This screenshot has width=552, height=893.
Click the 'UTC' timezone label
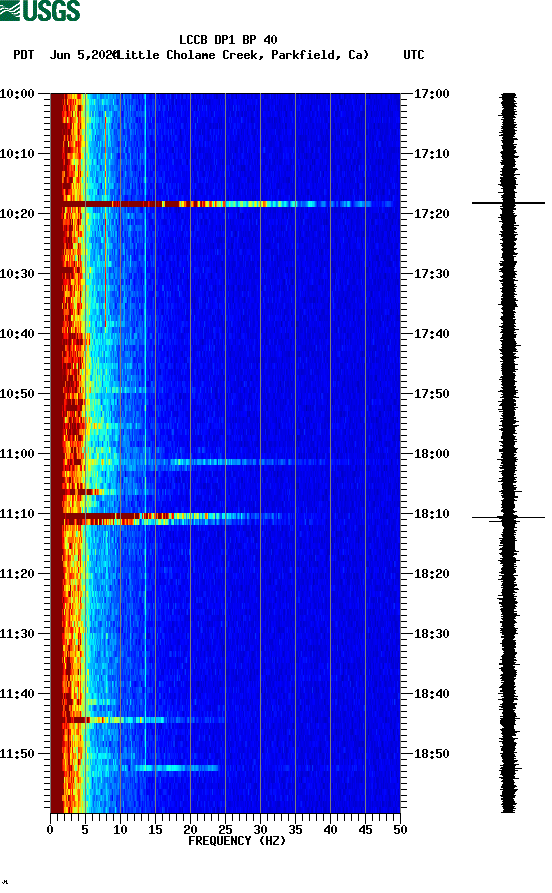(414, 55)
